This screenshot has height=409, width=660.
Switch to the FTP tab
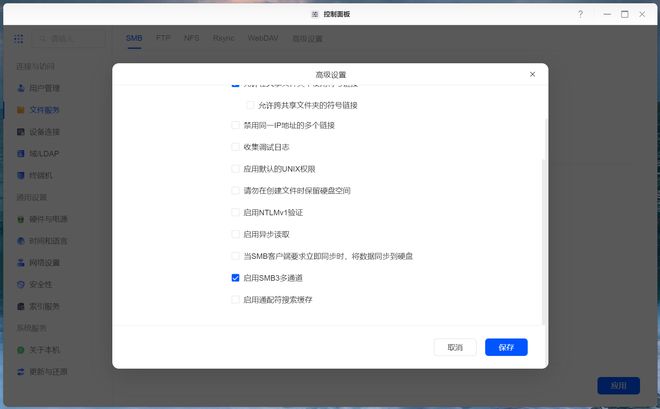(x=163, y=38)
